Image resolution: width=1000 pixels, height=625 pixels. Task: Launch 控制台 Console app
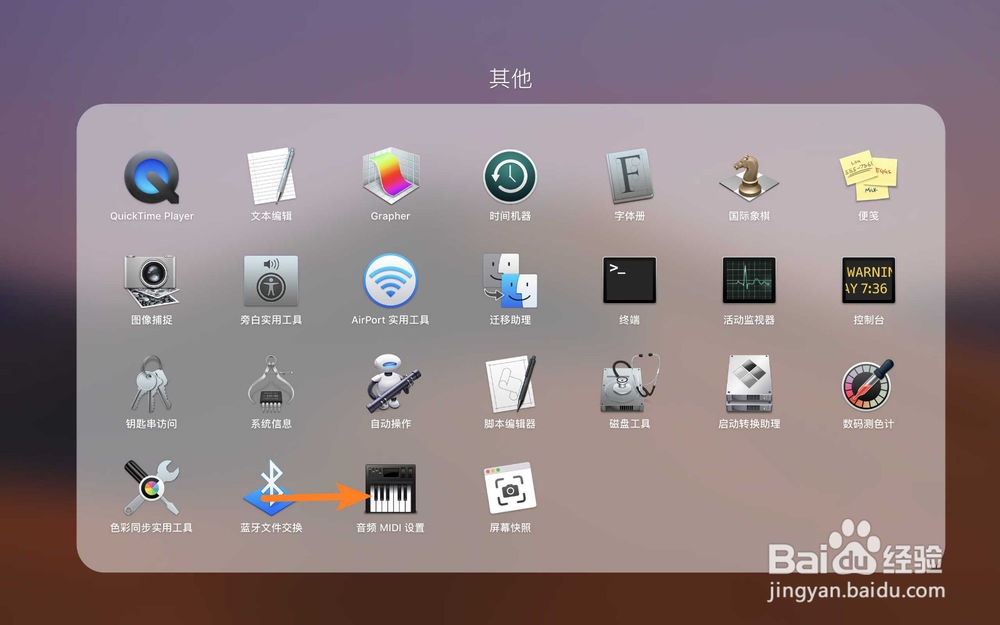[x=868, y=280]
